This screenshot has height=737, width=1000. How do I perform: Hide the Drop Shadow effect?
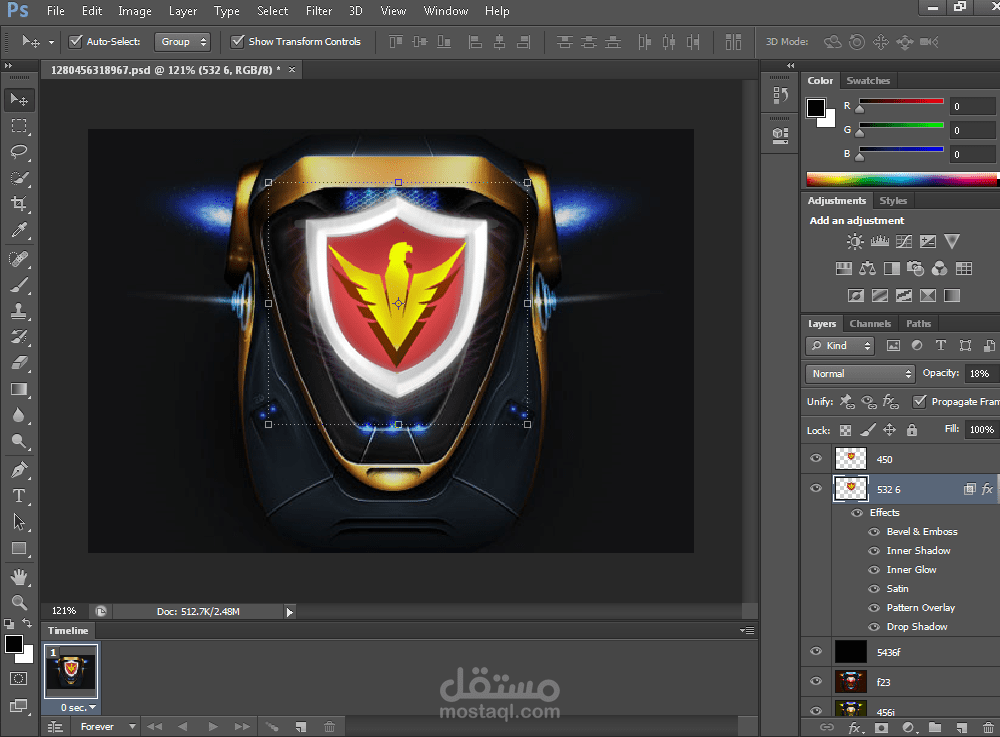coord(874,627)
